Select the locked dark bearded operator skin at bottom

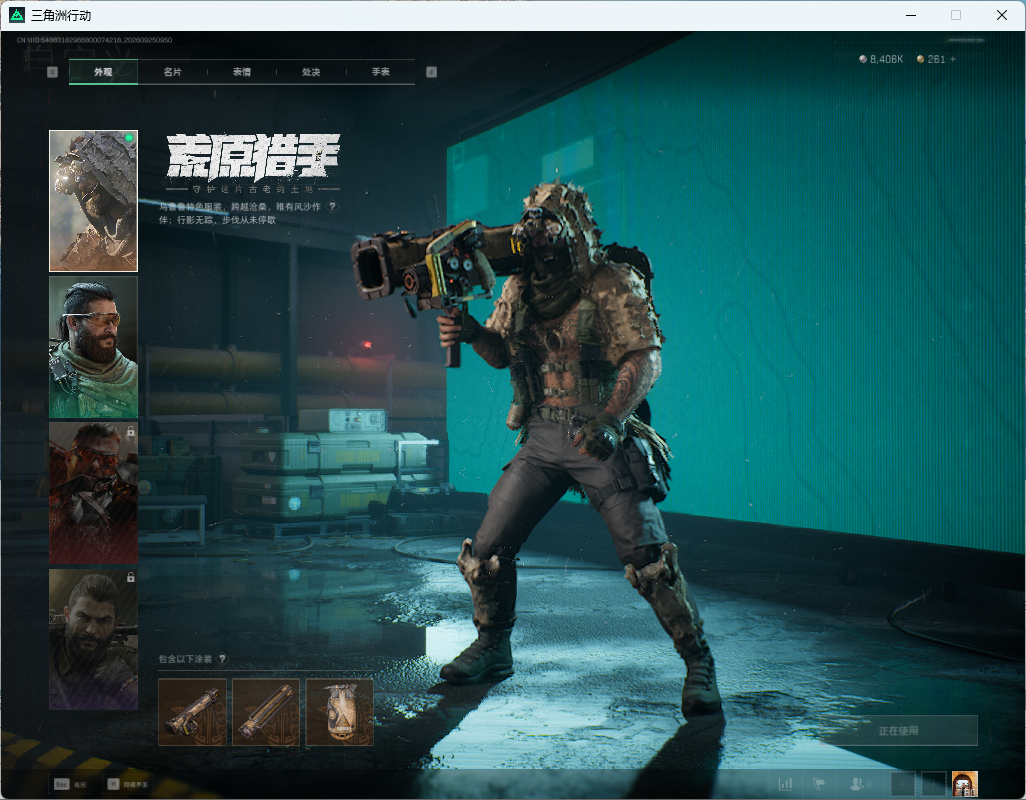[x=94, y=639]
